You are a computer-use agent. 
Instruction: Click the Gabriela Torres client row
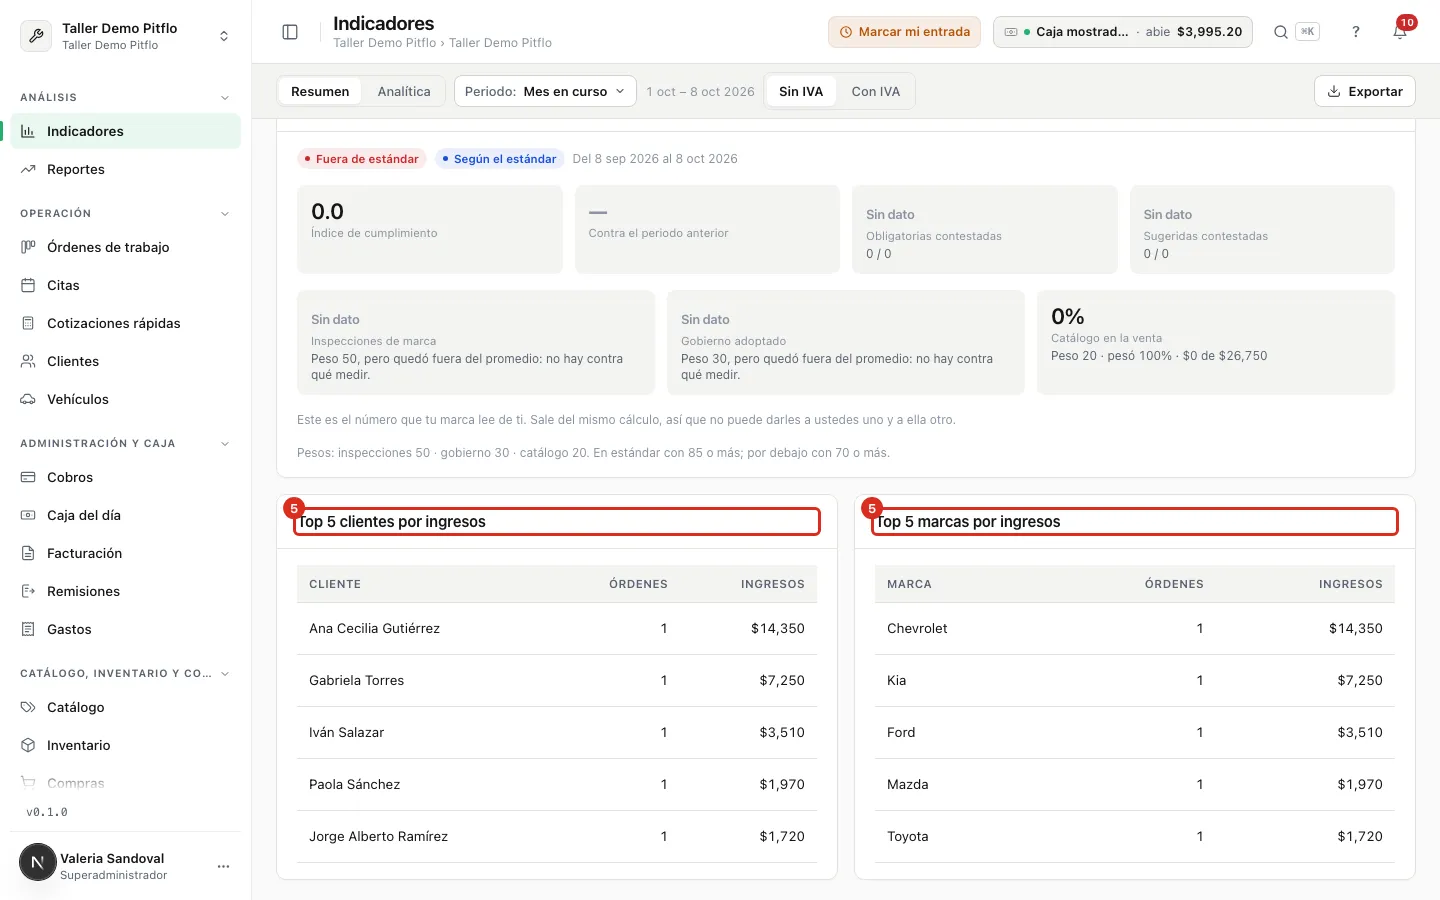click(x=557, y=680)
